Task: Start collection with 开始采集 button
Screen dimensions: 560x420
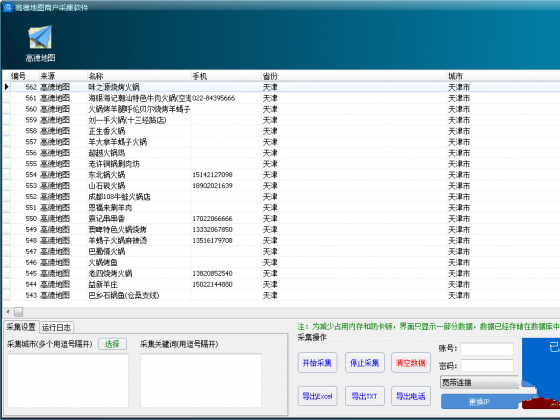Action: (318, 363)
